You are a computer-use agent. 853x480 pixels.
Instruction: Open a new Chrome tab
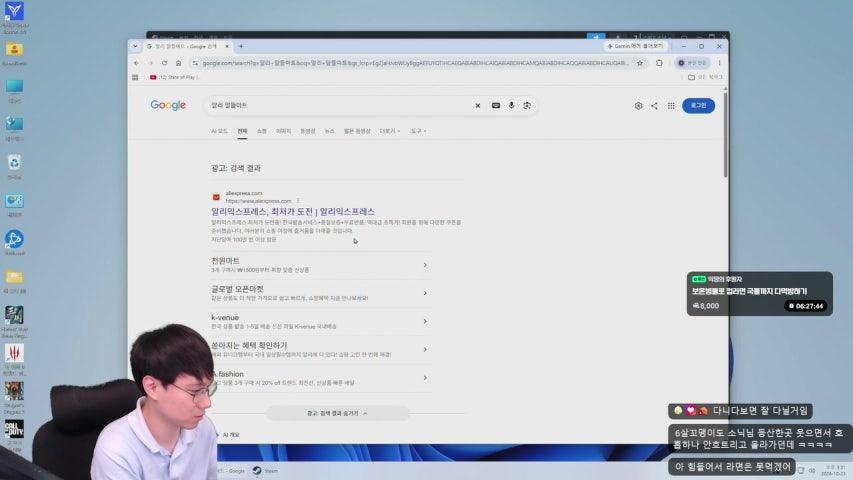[241, 46]
